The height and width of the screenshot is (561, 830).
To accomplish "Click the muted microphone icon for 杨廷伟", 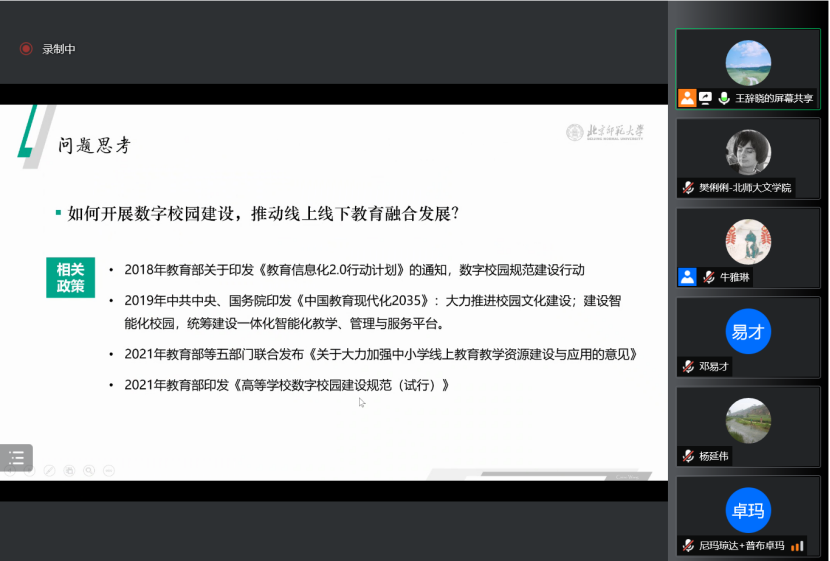I will [688, 456].
